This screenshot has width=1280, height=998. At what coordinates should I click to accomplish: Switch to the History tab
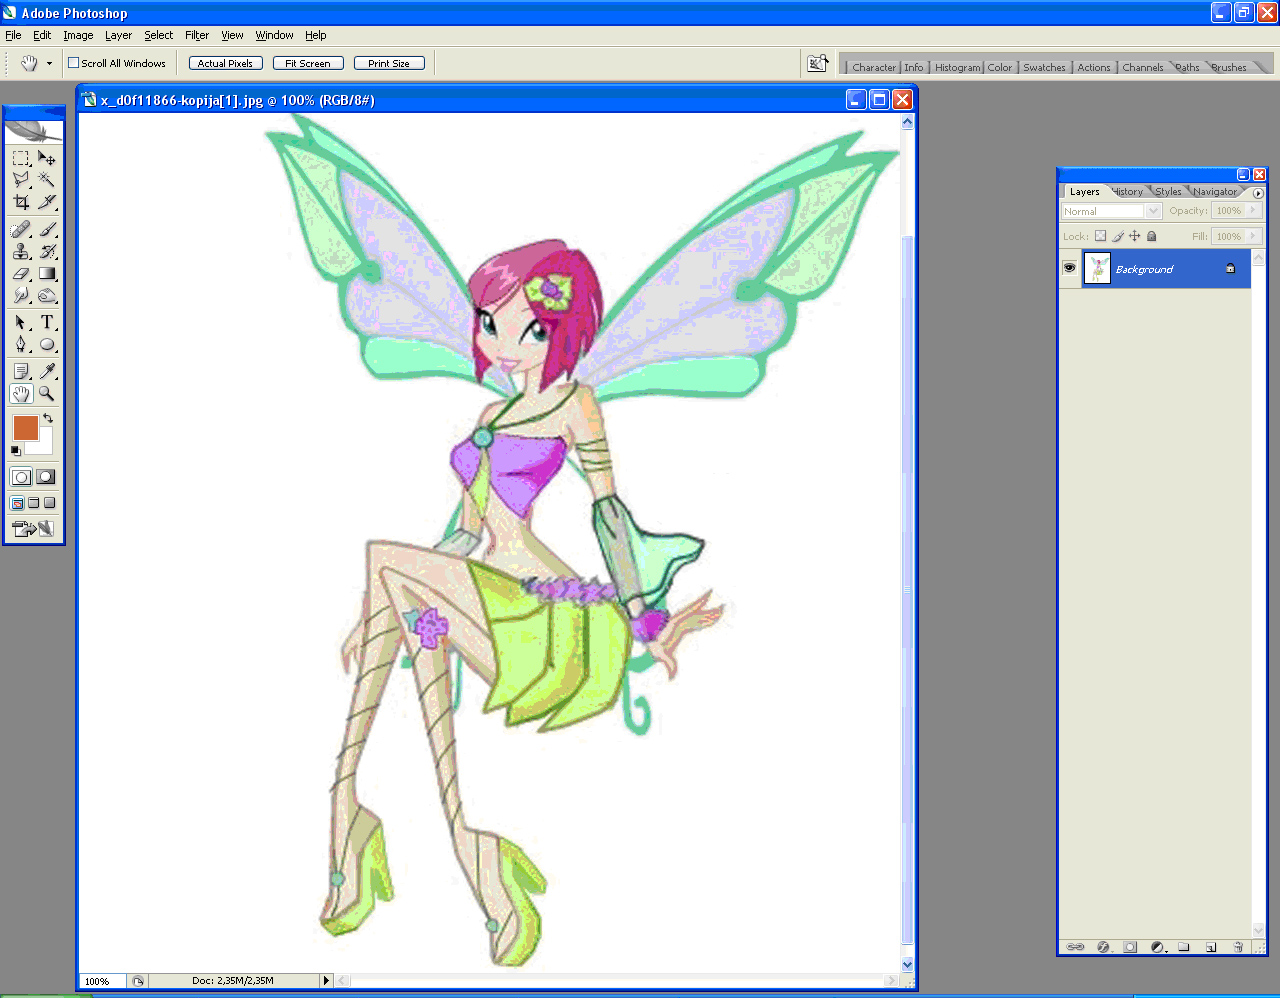click(x=1128, y=191)
